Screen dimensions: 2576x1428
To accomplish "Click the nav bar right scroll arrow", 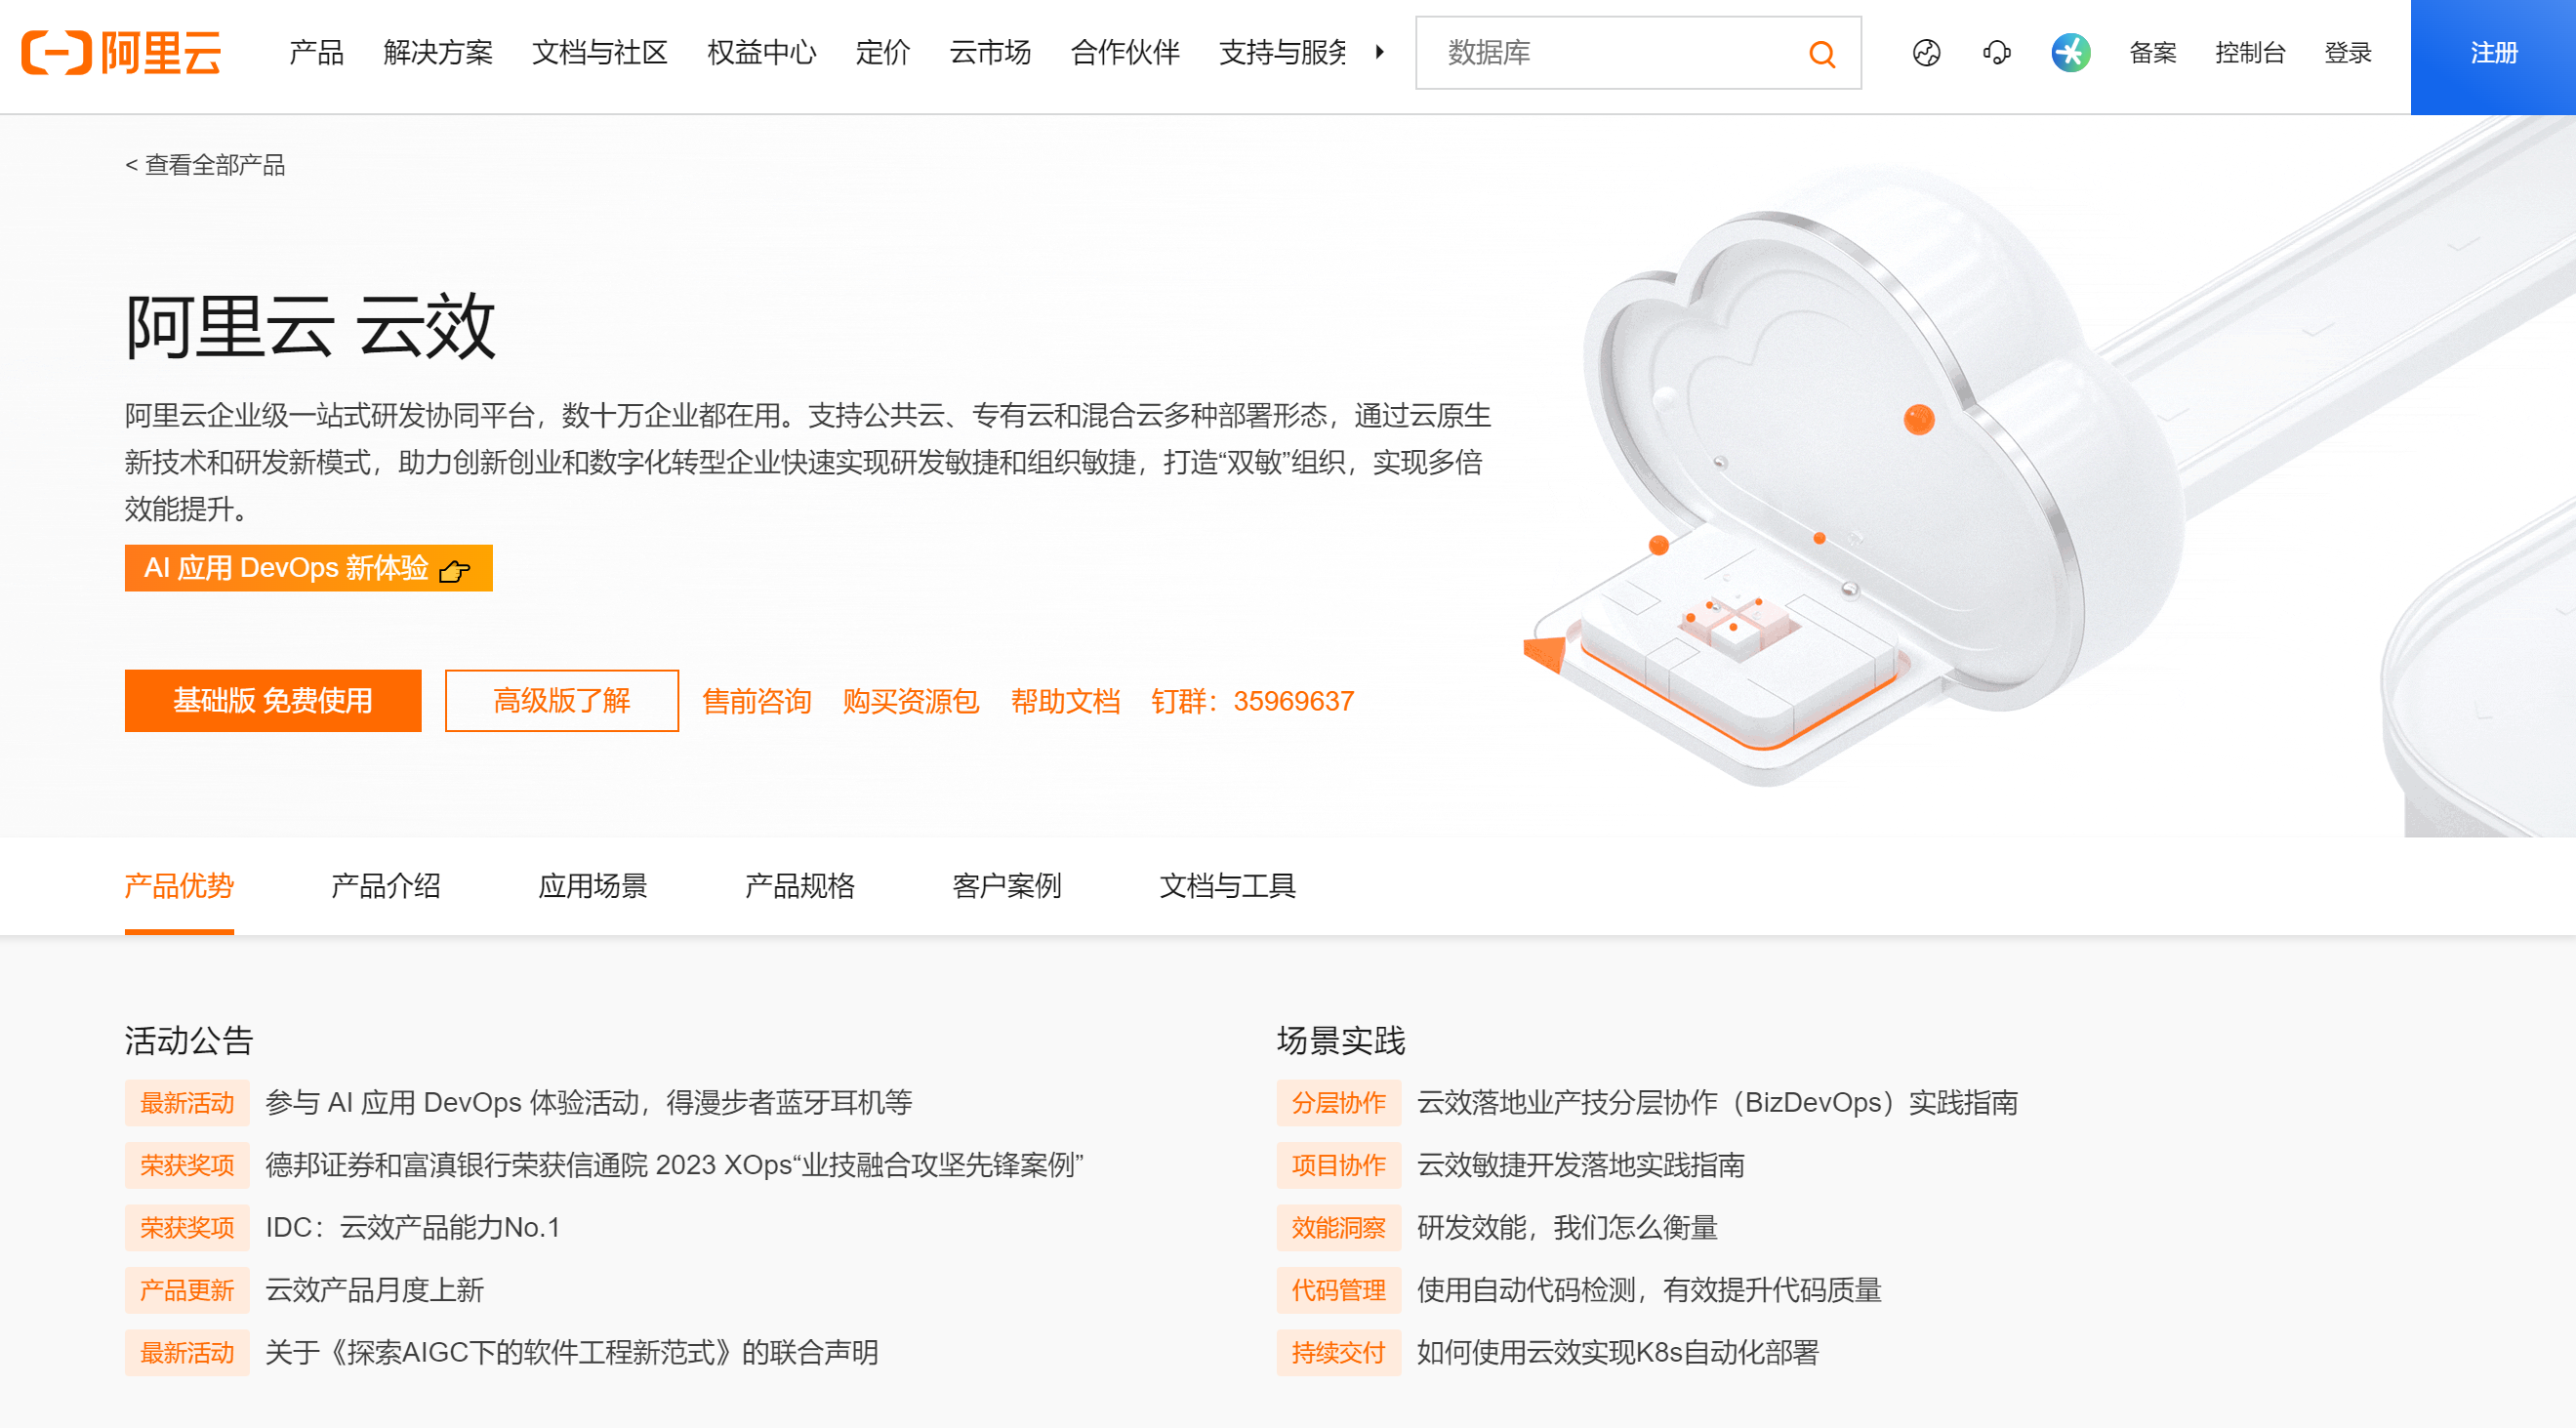I will tap(1380, 52).
